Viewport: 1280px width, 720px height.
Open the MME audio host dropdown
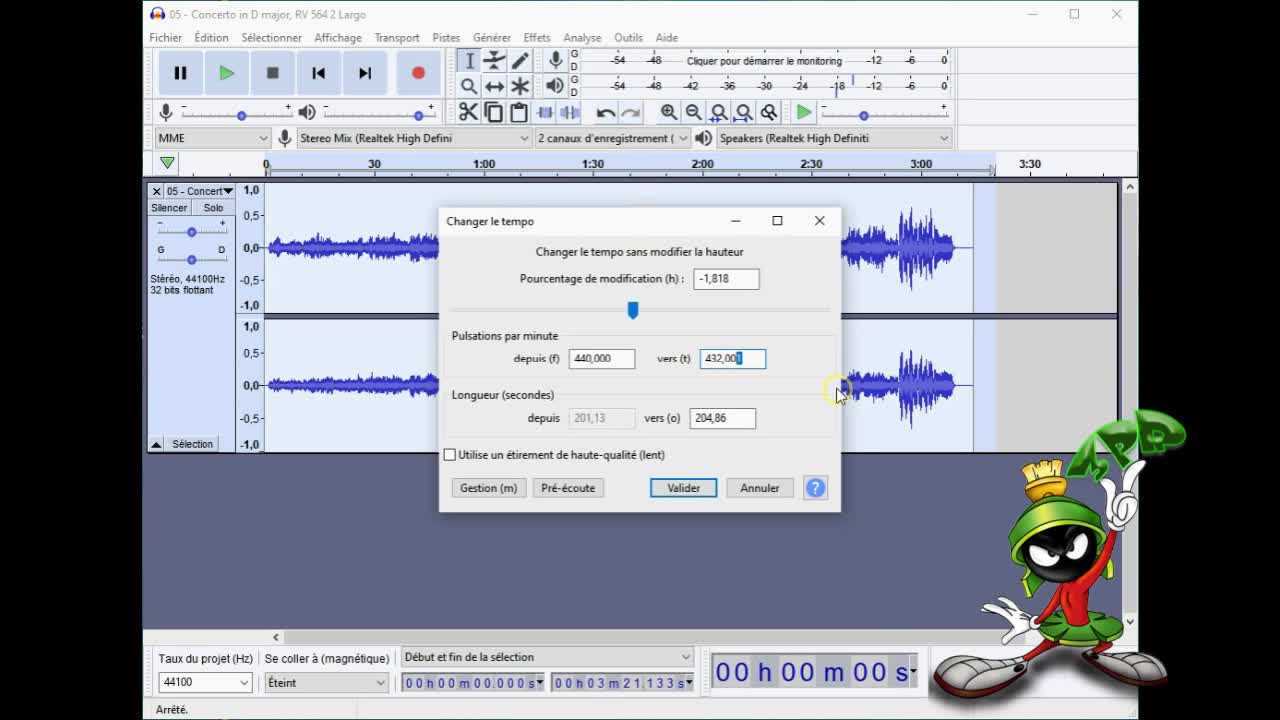[x=213, y=138]
